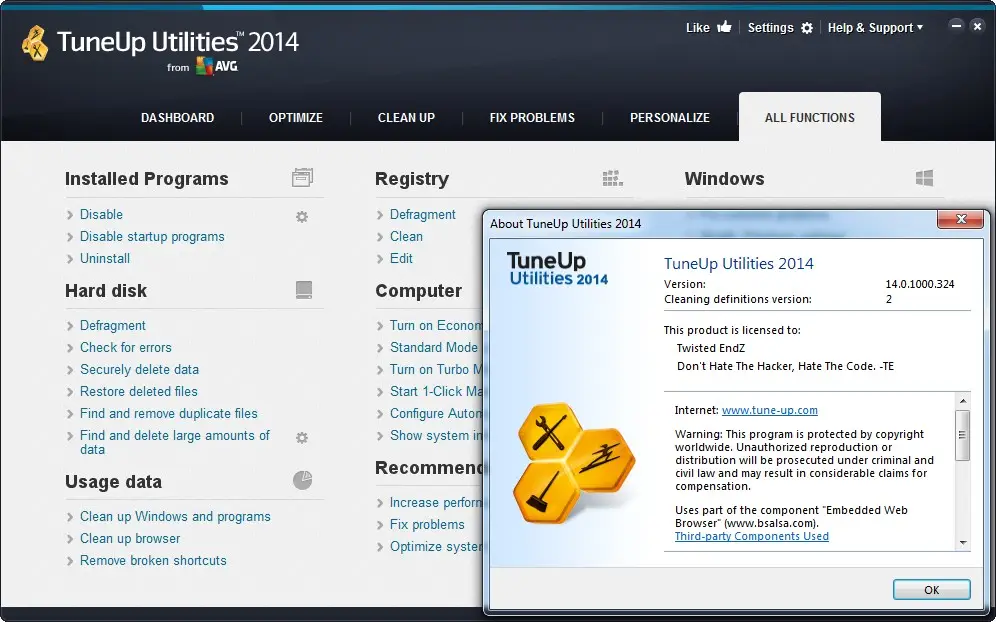Screen dimensions: 996x622
Task: Click version number 14.0.1000.324
Action: pyautogui.click(x=920, y=284)
